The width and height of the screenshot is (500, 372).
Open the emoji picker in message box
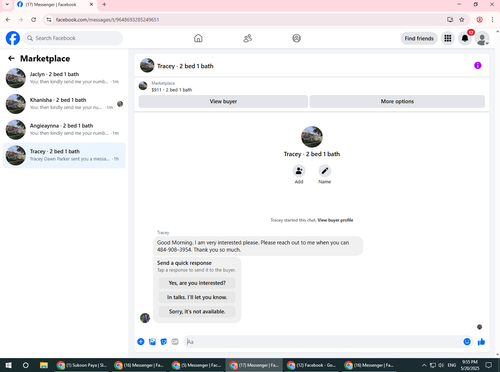click(467, 342)
